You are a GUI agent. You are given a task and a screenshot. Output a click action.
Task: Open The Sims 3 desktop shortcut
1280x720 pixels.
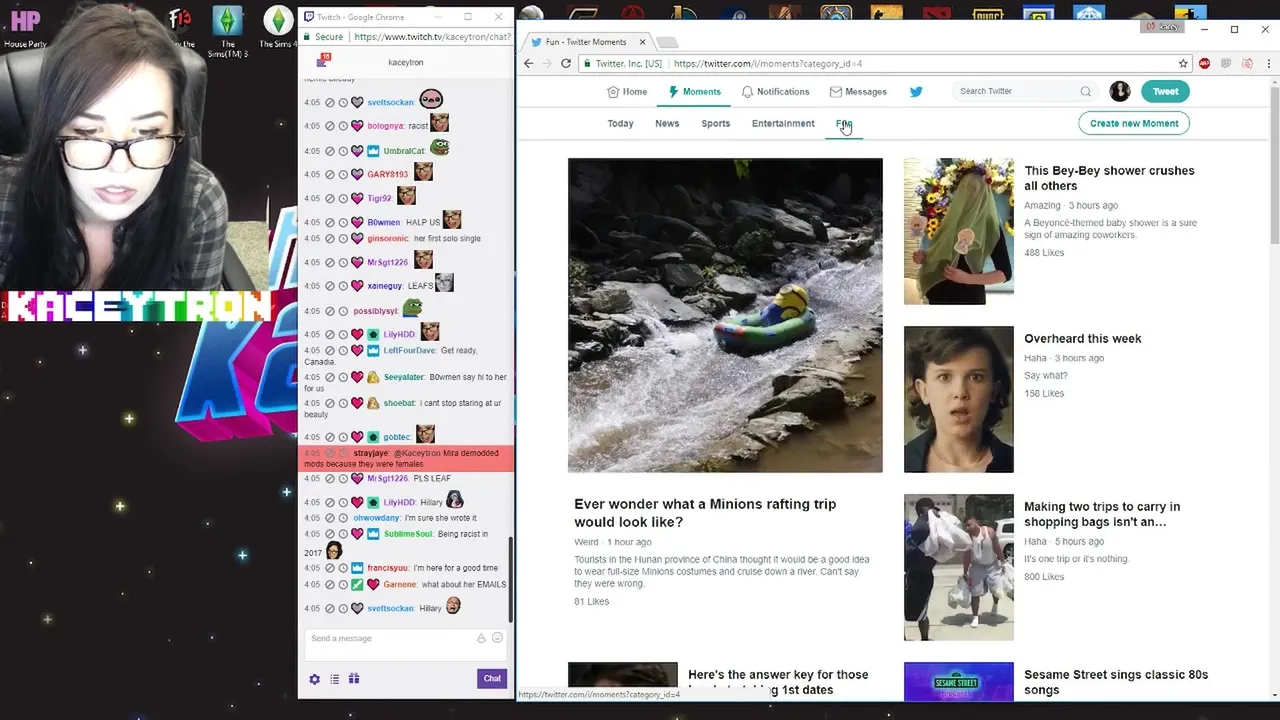228,30
